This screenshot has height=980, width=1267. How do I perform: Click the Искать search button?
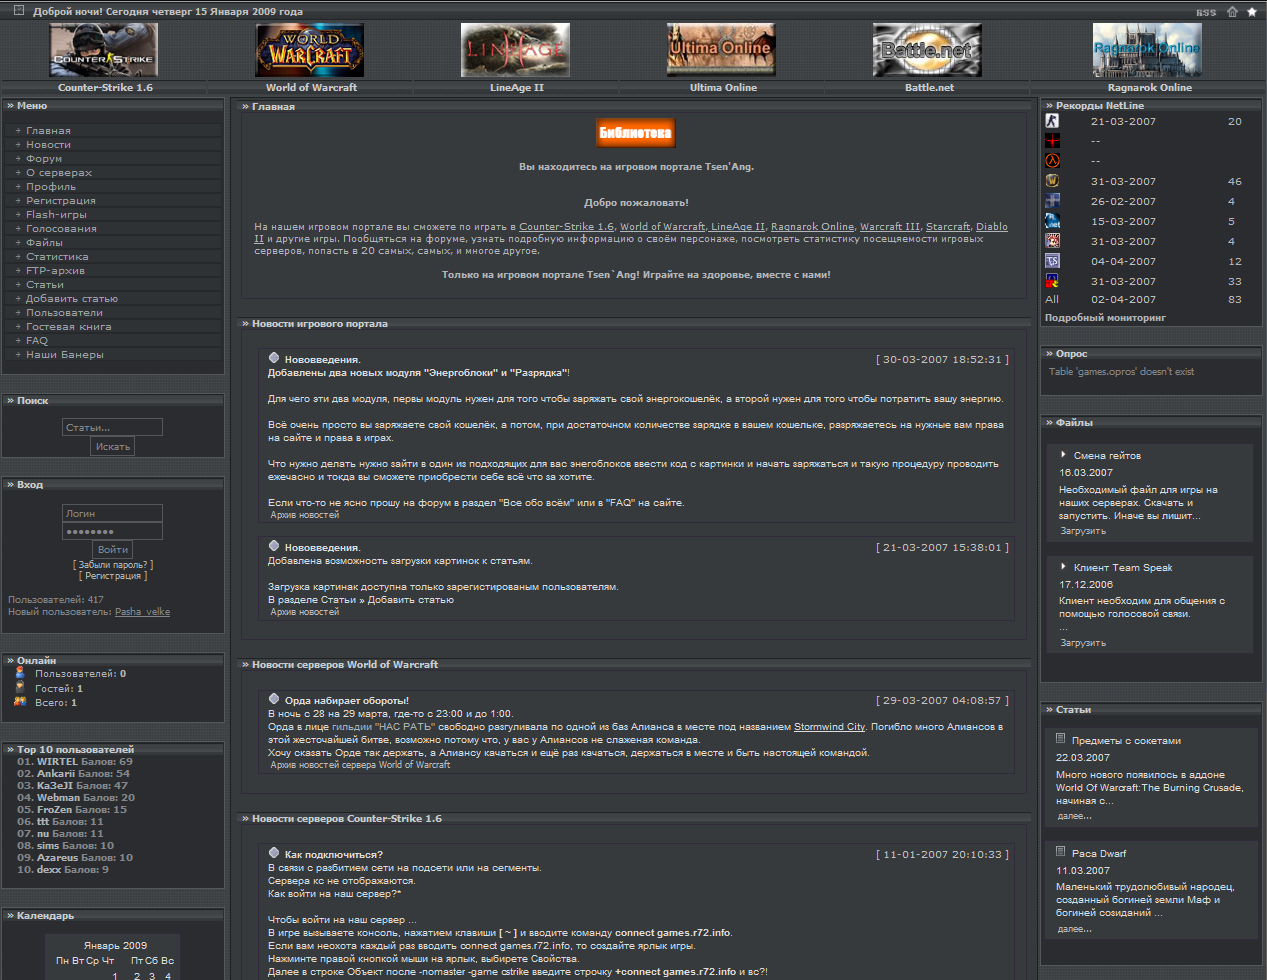pyautogui.click(x=113, y=447)
